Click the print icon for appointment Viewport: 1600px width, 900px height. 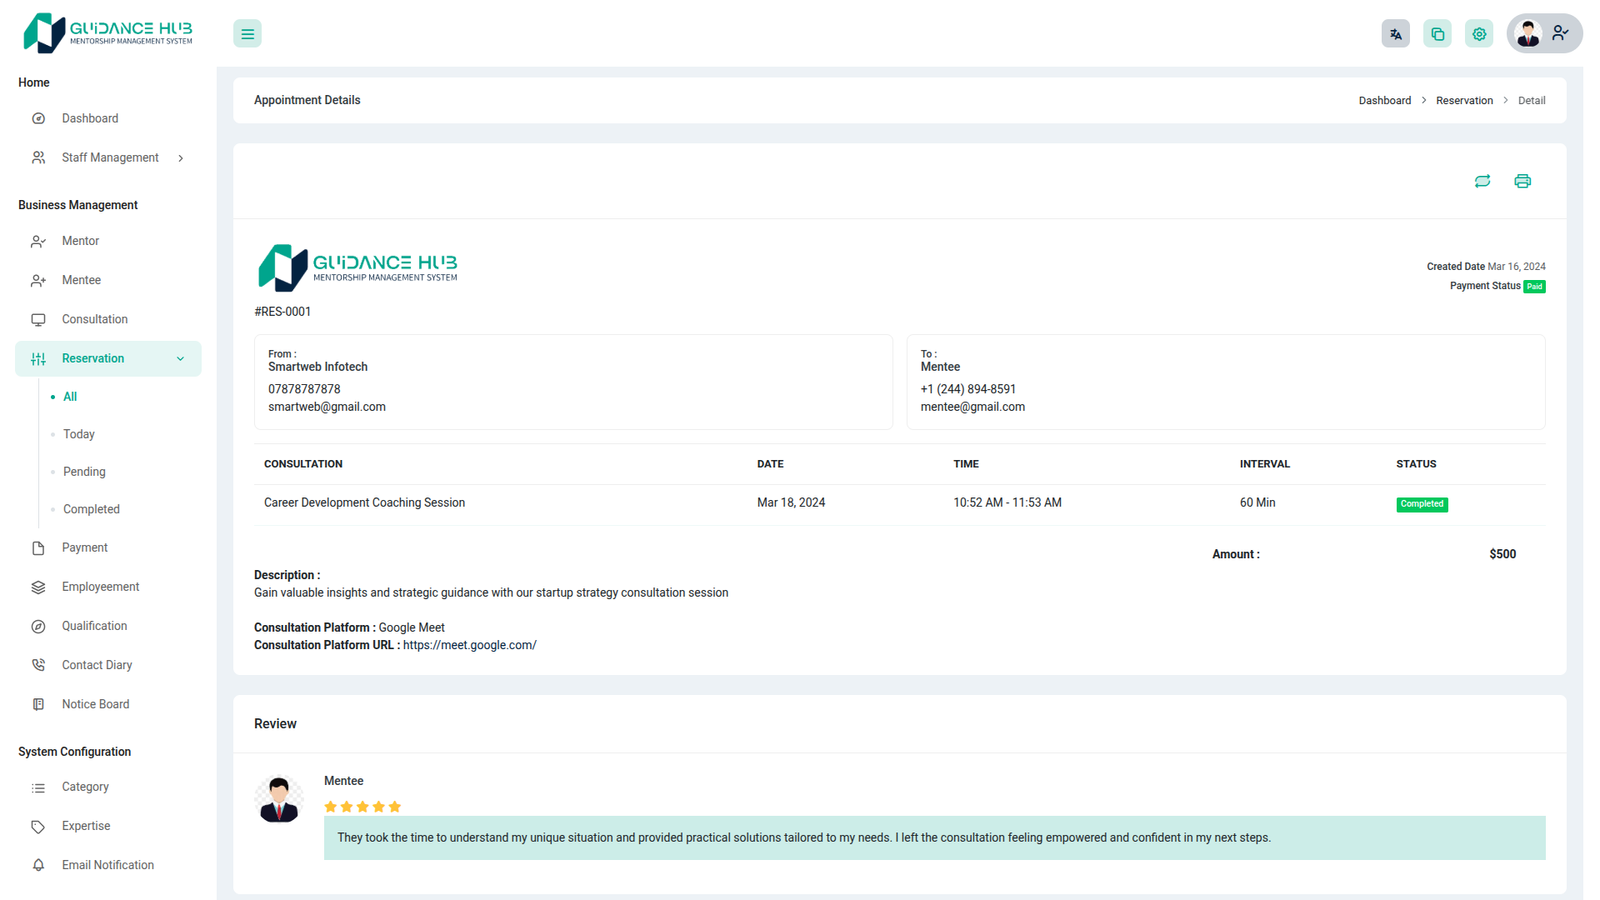tap(1522, 181)
